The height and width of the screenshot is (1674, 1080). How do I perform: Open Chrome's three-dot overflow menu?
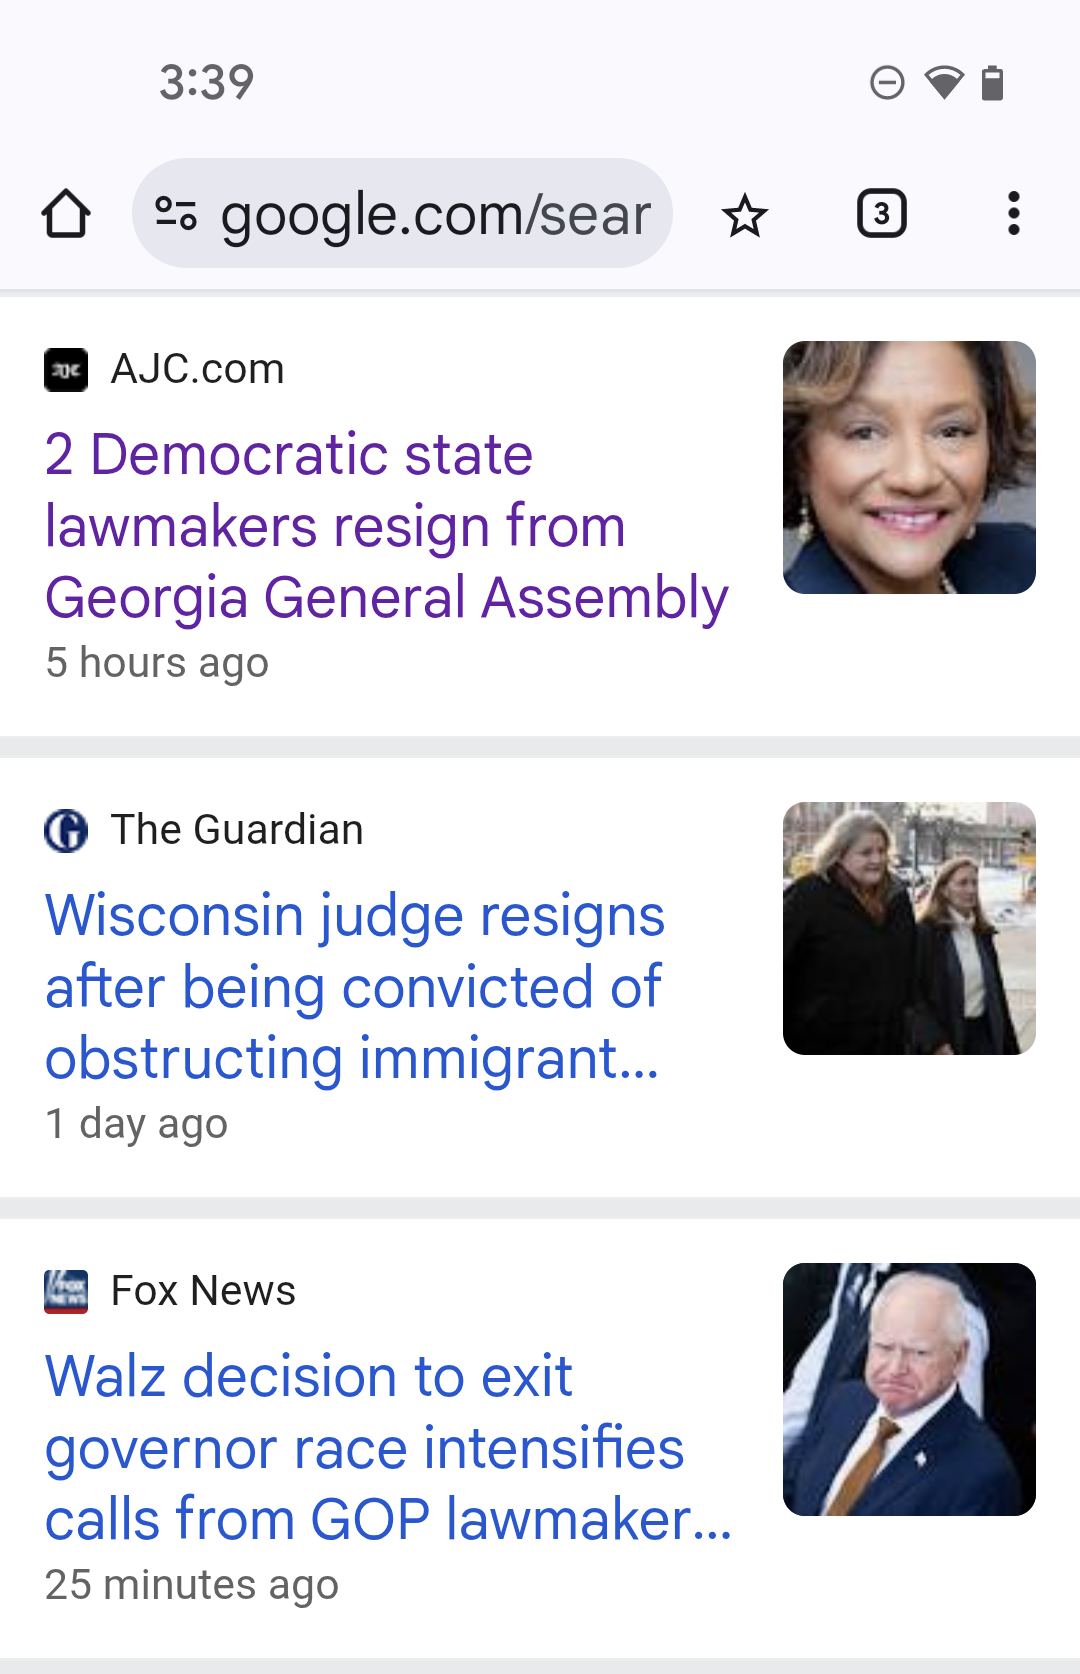click(x=1013, y=214)
